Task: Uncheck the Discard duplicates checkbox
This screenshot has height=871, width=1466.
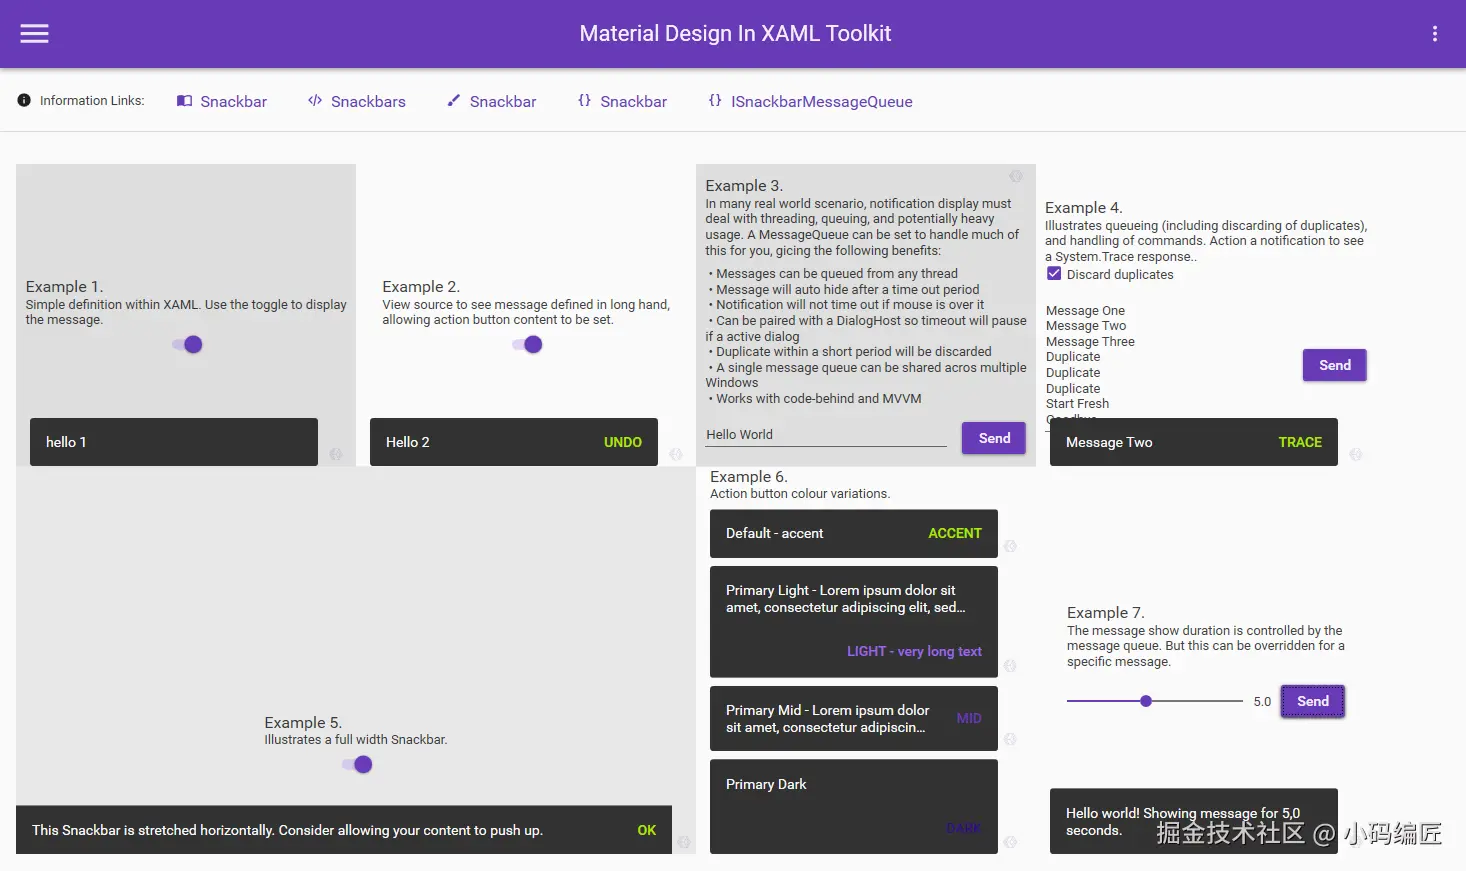Action: click(x=1054, y=274)
